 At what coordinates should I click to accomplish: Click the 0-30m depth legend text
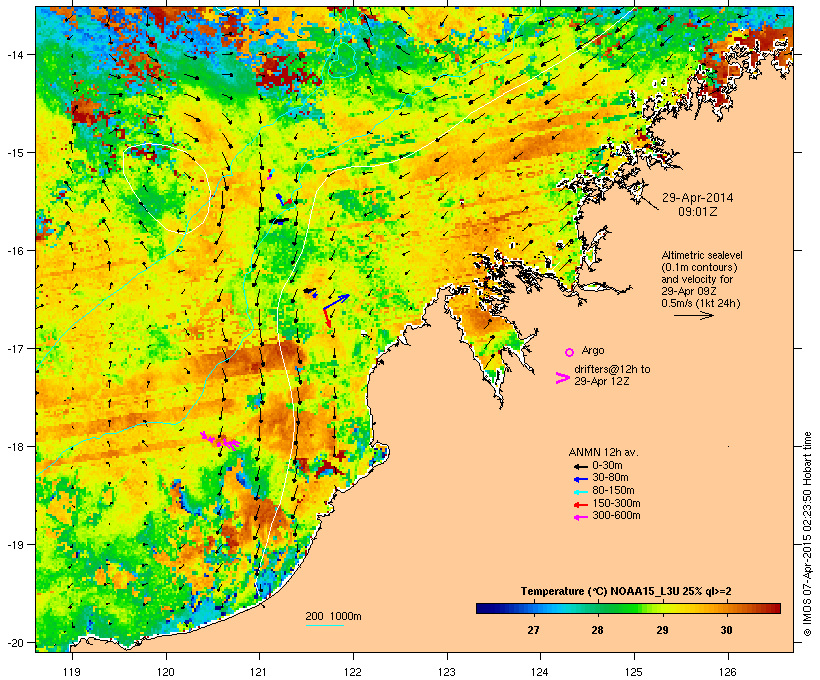607,465
